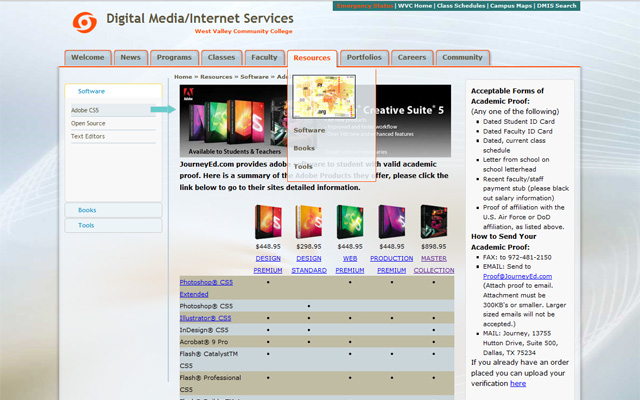640x400 pixels.
Task: Click the Digital Media/Internet Services title
Action: (x=200, y=18)
